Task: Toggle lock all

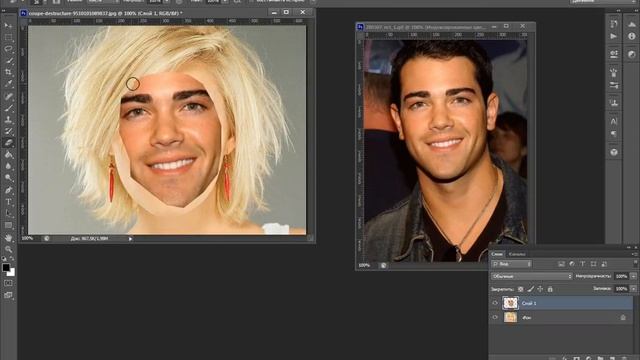Action: (550, 289)
